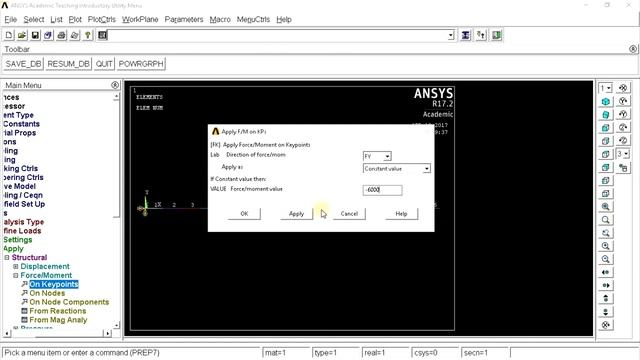Click the RESUM_DB toolbar button
The width and height of the screenshot is (640, 360).
pos(68,64)
